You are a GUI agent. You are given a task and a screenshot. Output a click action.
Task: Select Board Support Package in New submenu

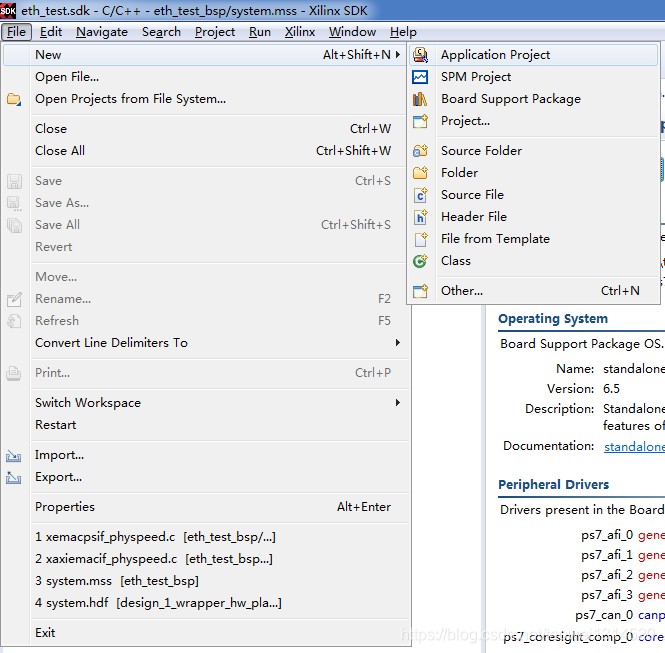pos(534,99)
